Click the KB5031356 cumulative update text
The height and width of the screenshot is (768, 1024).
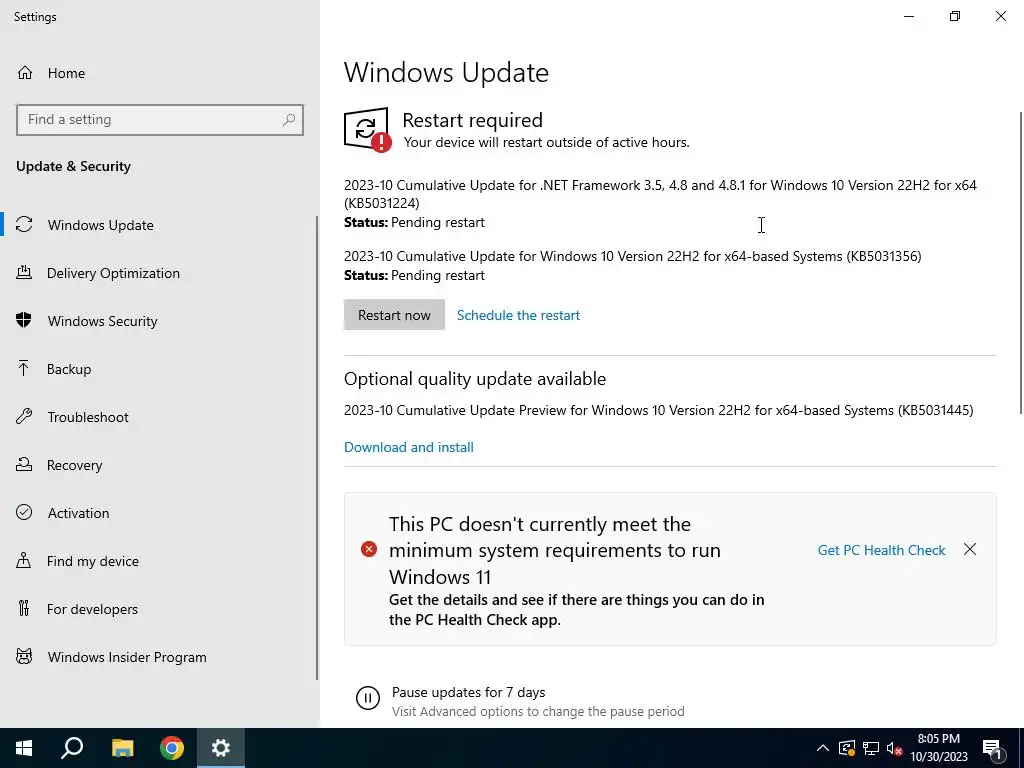(633, 256)
